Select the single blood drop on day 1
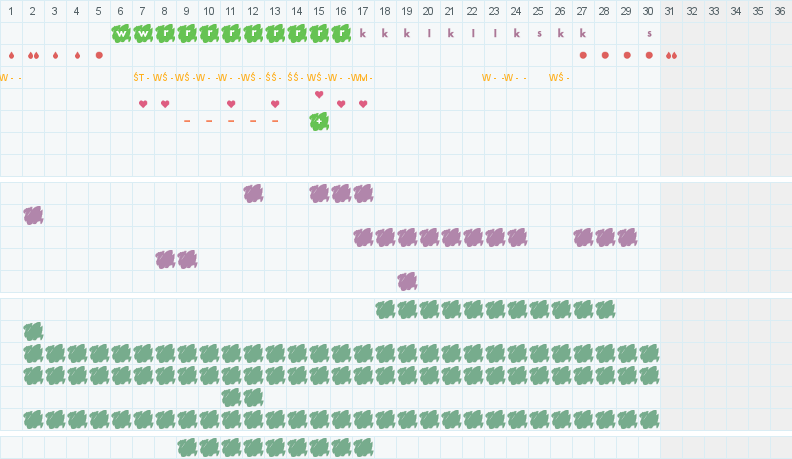Image resolution: width=792 pixels, height=459 pixels. pos(11,55)
